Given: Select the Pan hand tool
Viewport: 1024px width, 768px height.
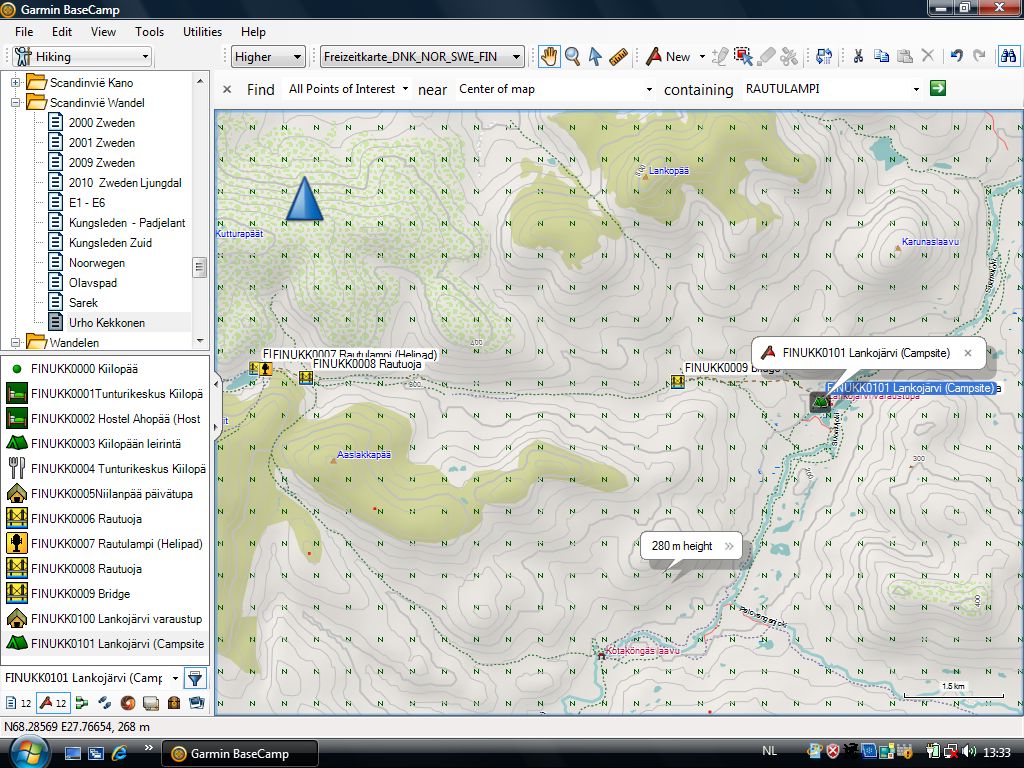Looking at the screenshot, I should pos(548,57).
